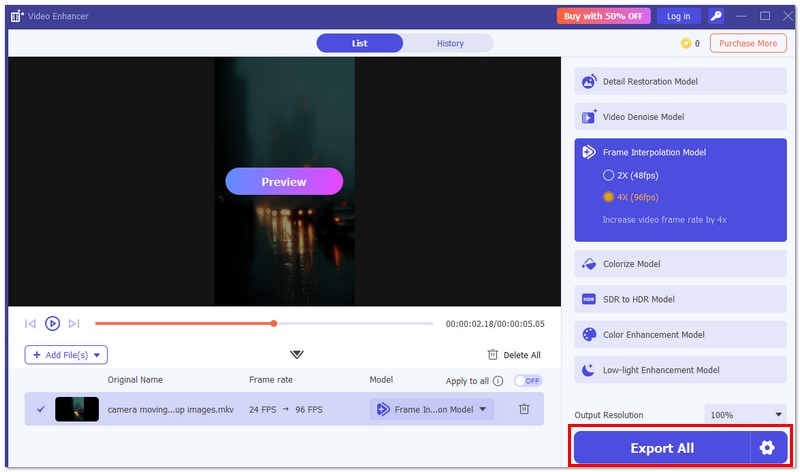Click the Video Enhancer app logo
Viewport: 800px width, 472px height.
17,16
